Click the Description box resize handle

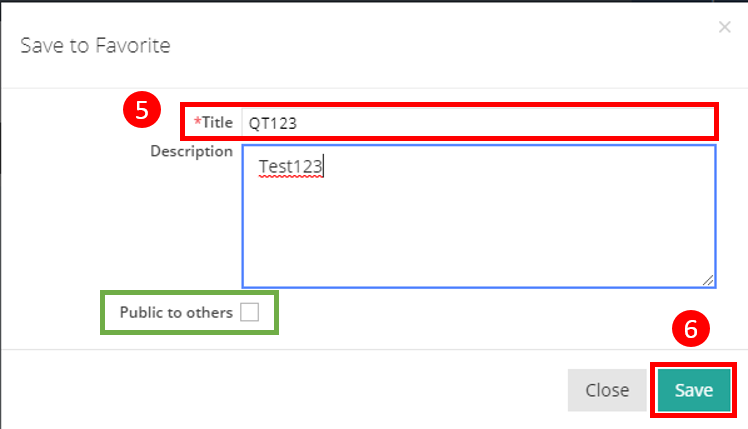pos(709,281)
